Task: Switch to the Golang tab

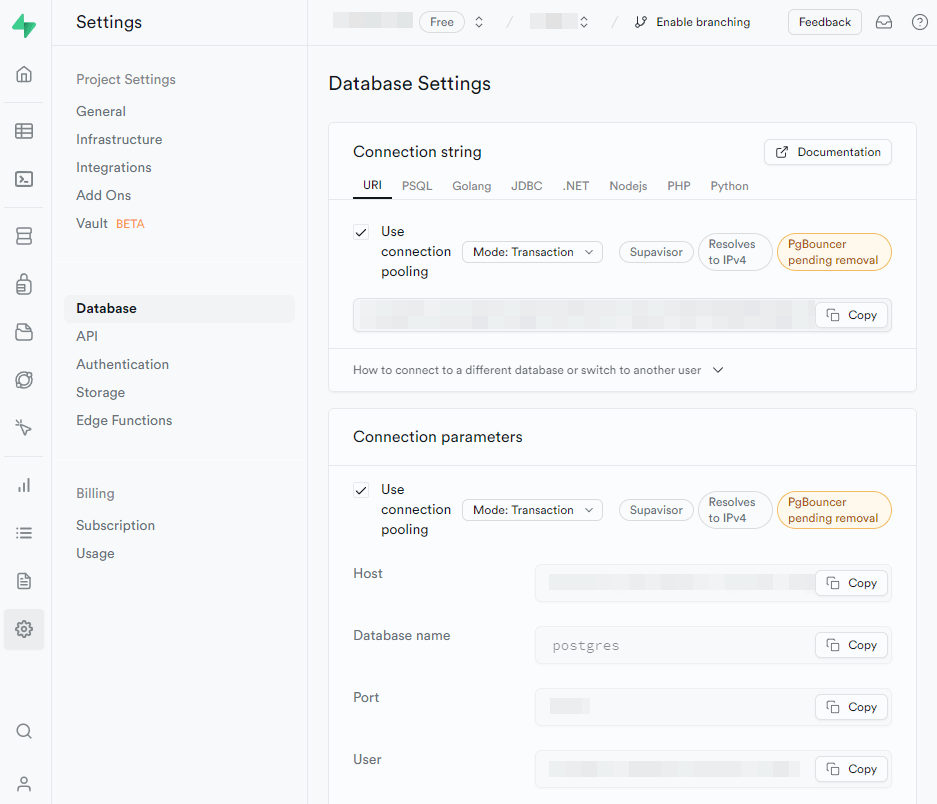Action: click(x=471, y=186)
